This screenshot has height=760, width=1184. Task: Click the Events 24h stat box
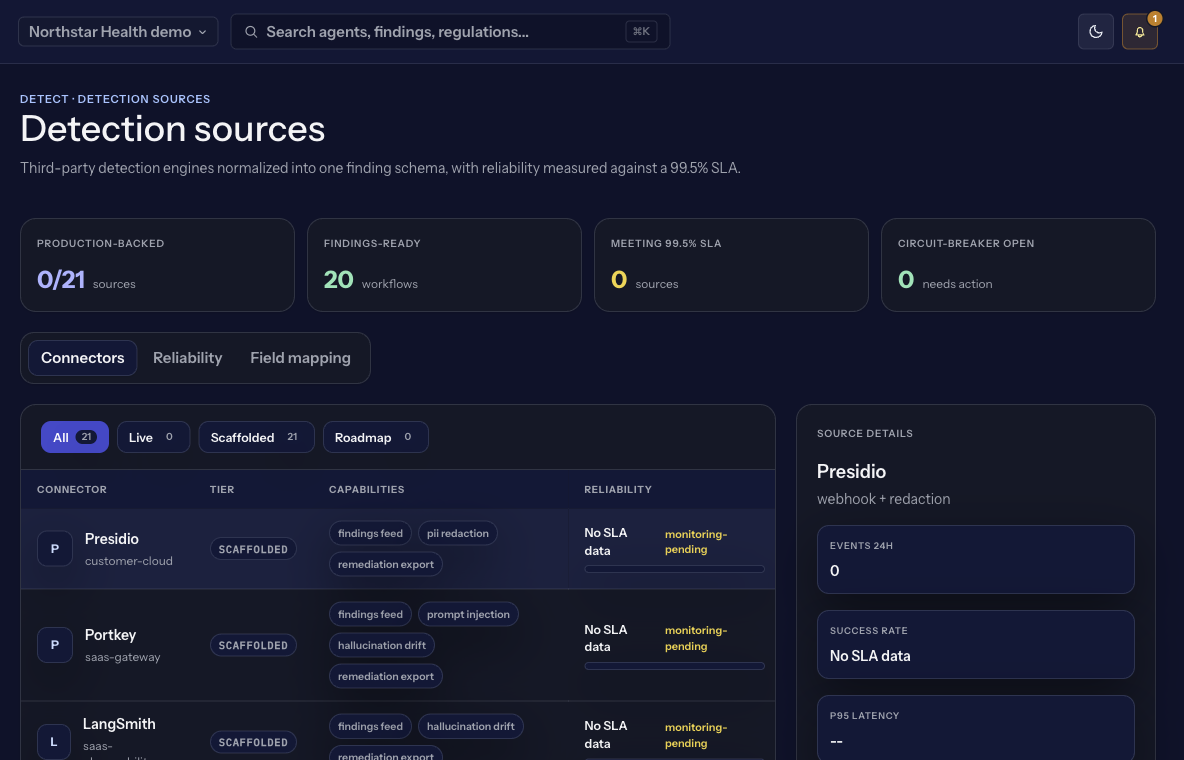tap(976, 560)
